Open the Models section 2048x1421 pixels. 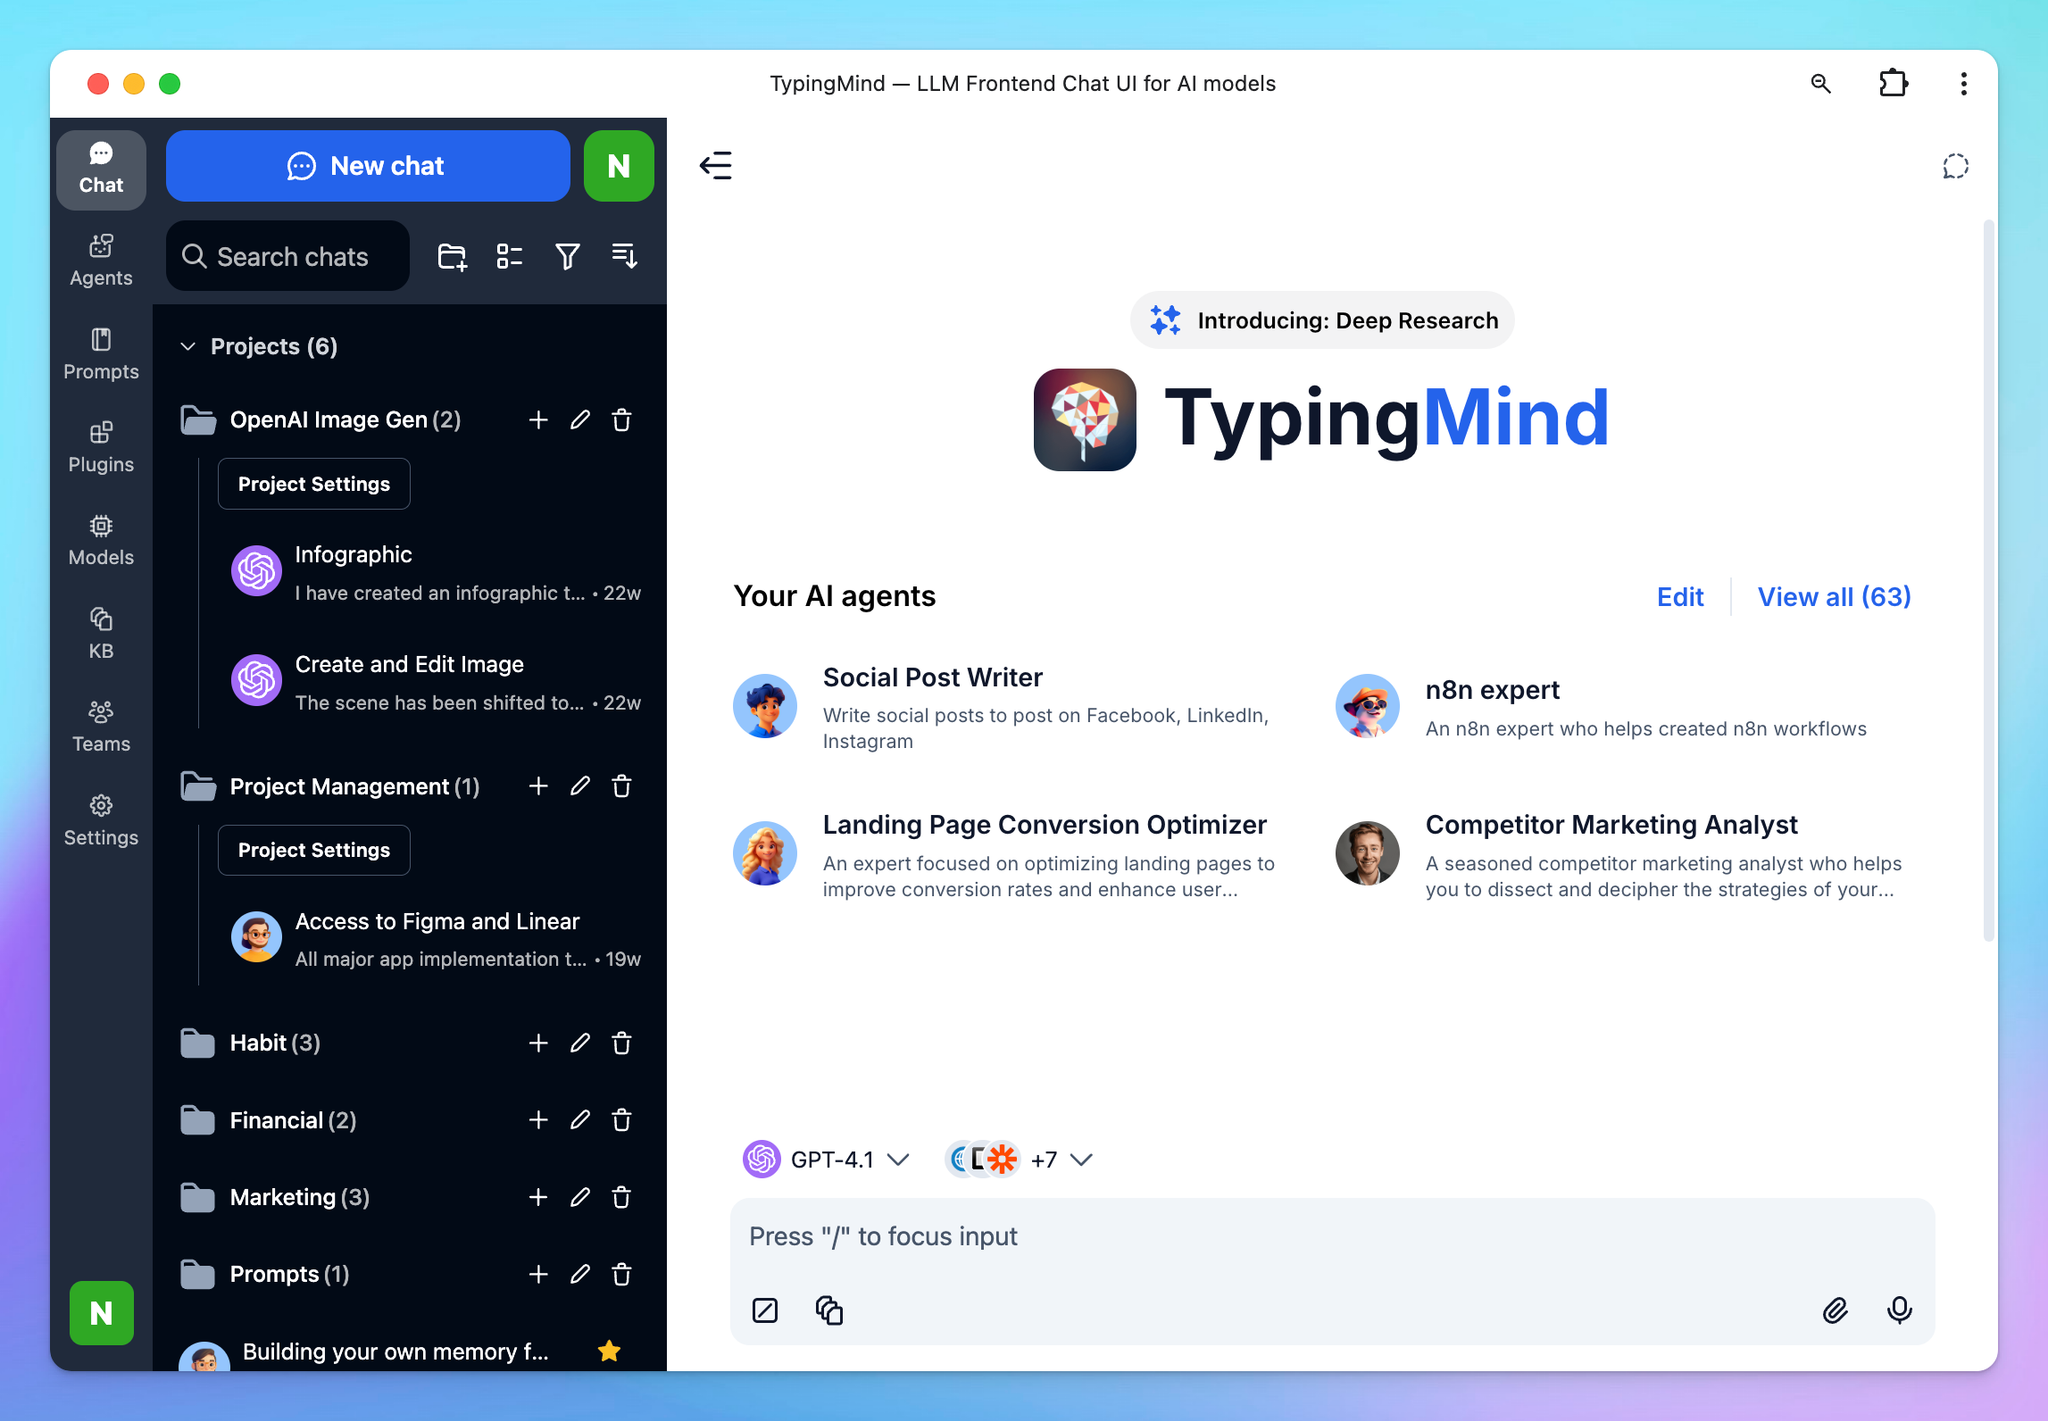click(x=100, y=538)
